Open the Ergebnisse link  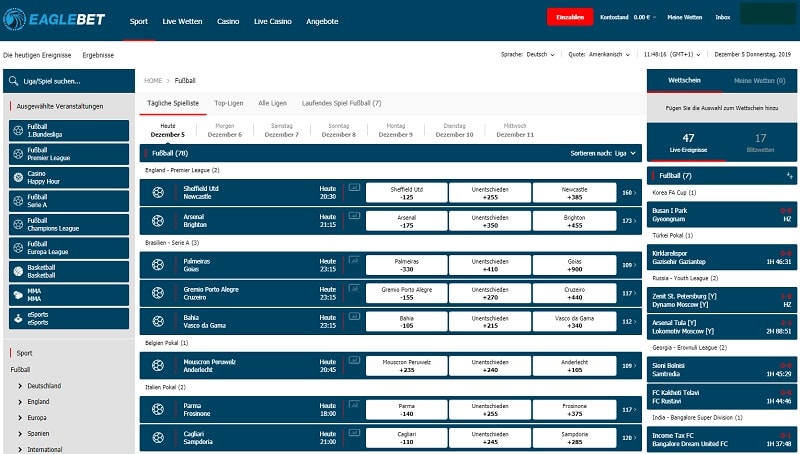[x=98, y=55]
